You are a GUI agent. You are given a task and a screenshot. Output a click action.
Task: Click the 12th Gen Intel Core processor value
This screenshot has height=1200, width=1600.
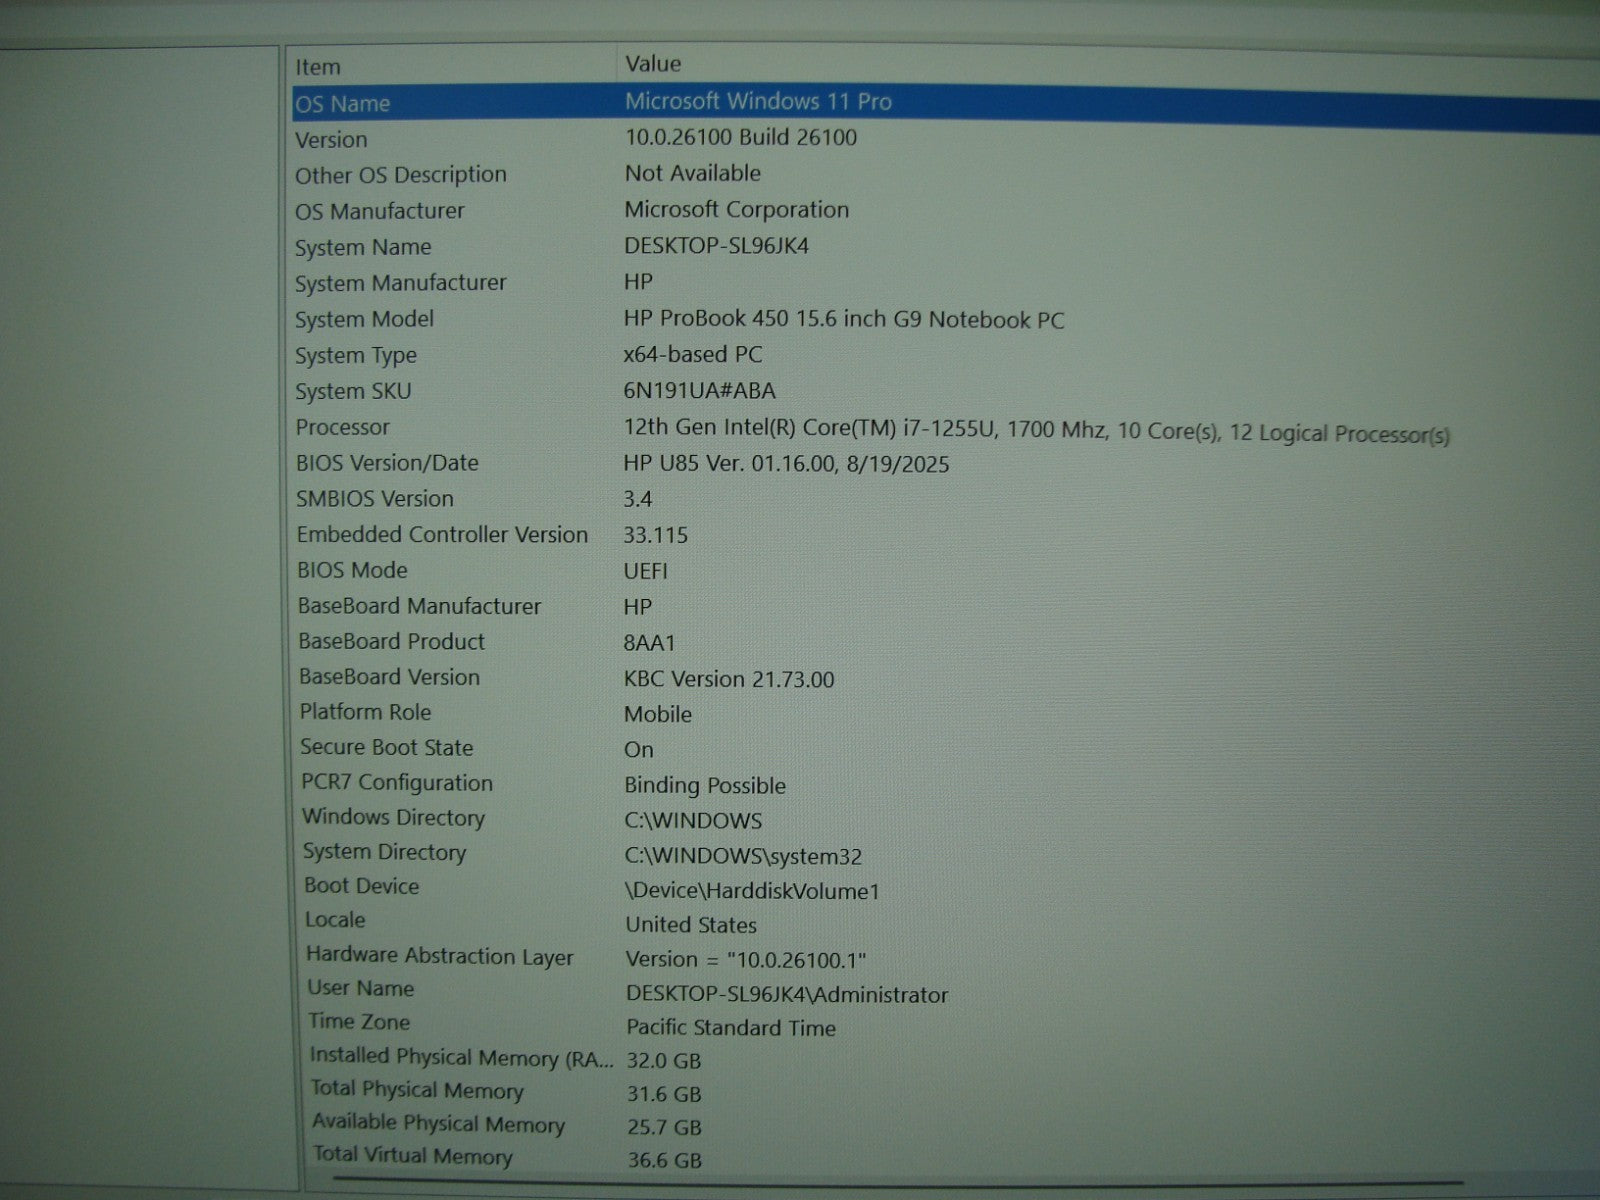click(1035, 432)
